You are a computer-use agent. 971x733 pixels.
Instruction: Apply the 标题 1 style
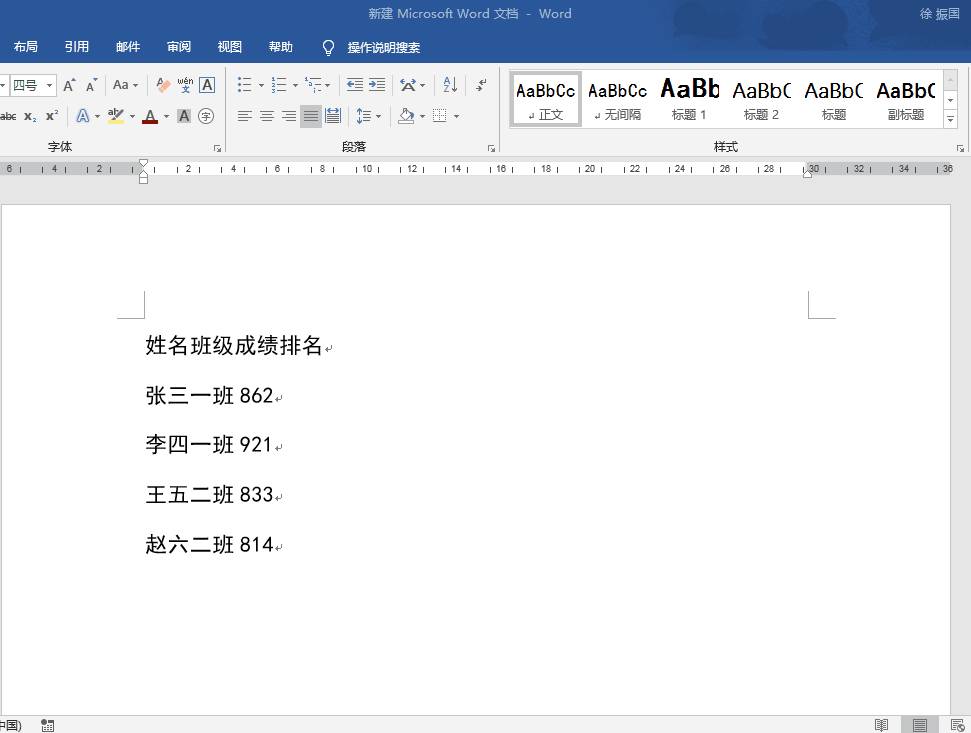(689, 99)
